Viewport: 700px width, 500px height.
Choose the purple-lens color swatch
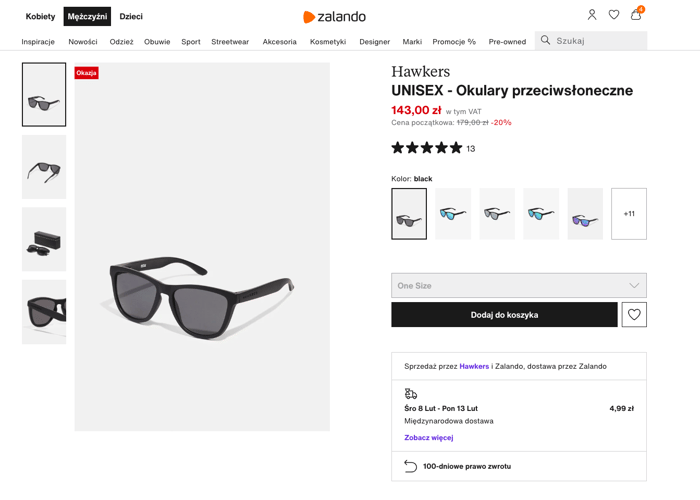coord(585,214)
